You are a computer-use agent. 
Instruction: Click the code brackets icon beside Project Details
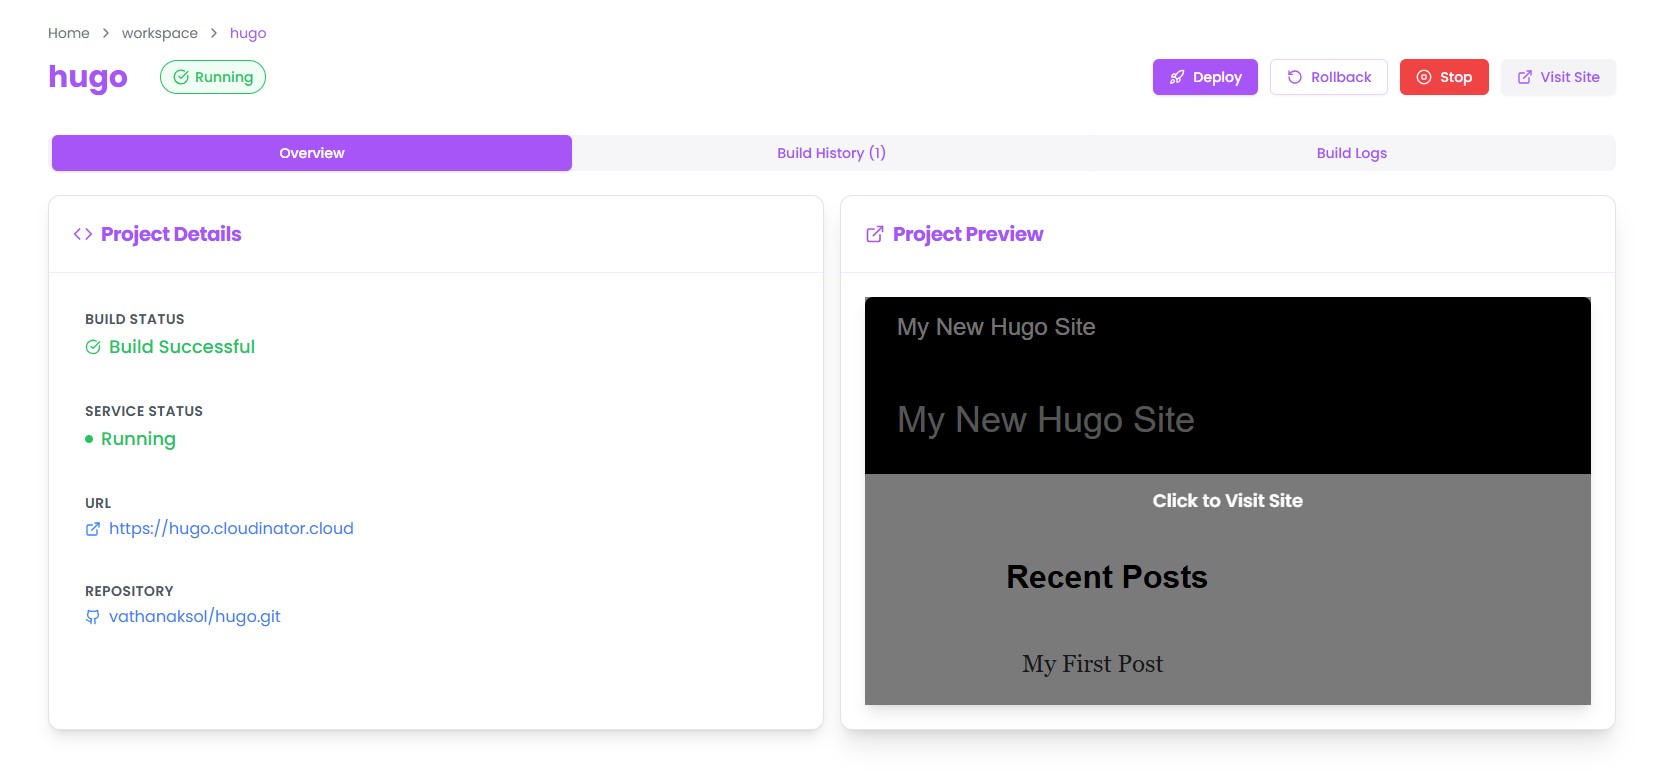point(82,233)
